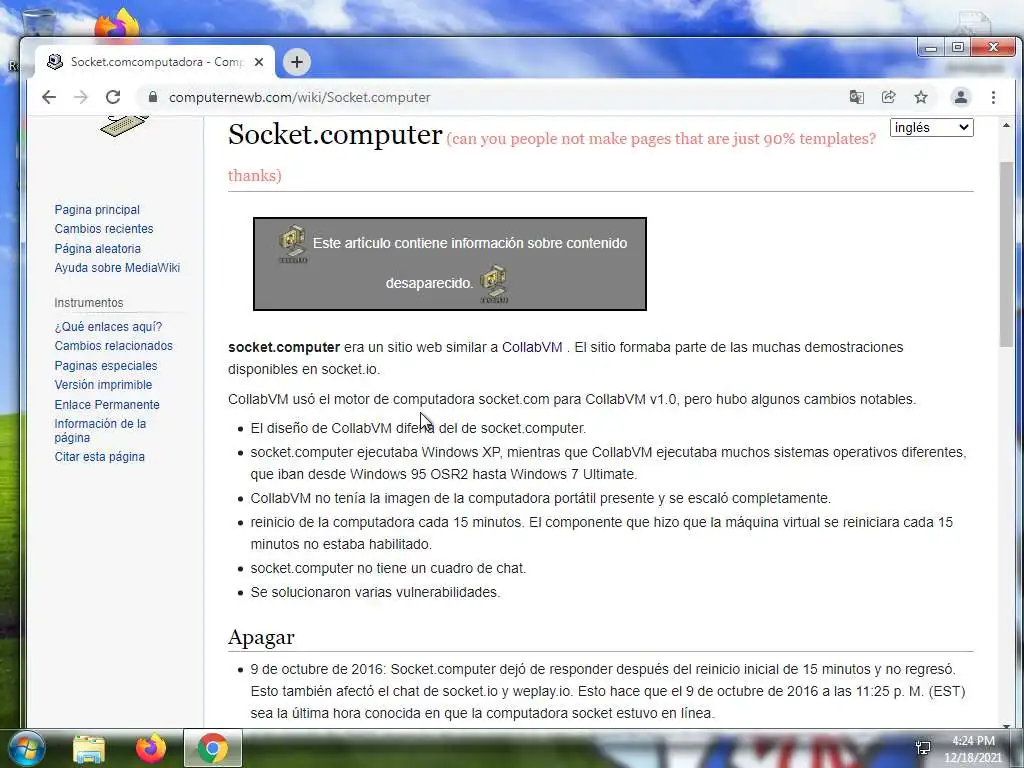Viewport: 1024px width, 768px height.
Task: Open the Chrome three-dot menu
Action: (x=993, y=97)
